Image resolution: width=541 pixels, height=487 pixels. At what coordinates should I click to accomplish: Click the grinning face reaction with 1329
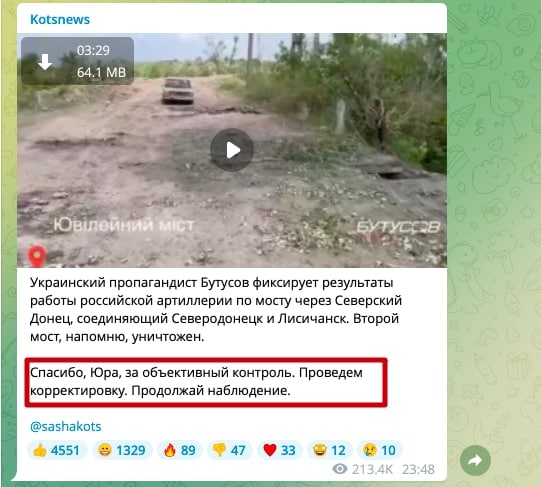click(x=122, y=450)
